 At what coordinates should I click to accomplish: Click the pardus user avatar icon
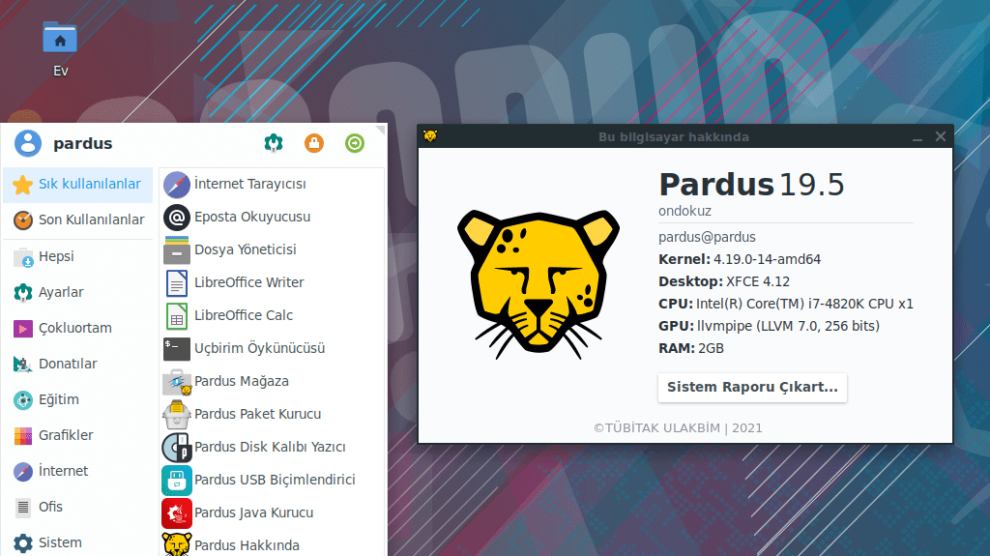coord(28,143)
